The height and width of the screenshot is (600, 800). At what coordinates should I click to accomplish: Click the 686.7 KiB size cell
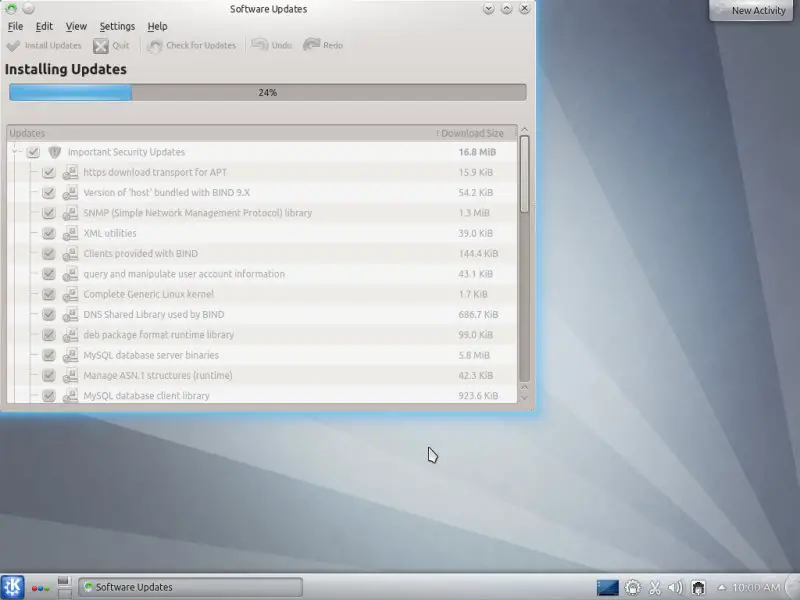(x=478, y=315)
